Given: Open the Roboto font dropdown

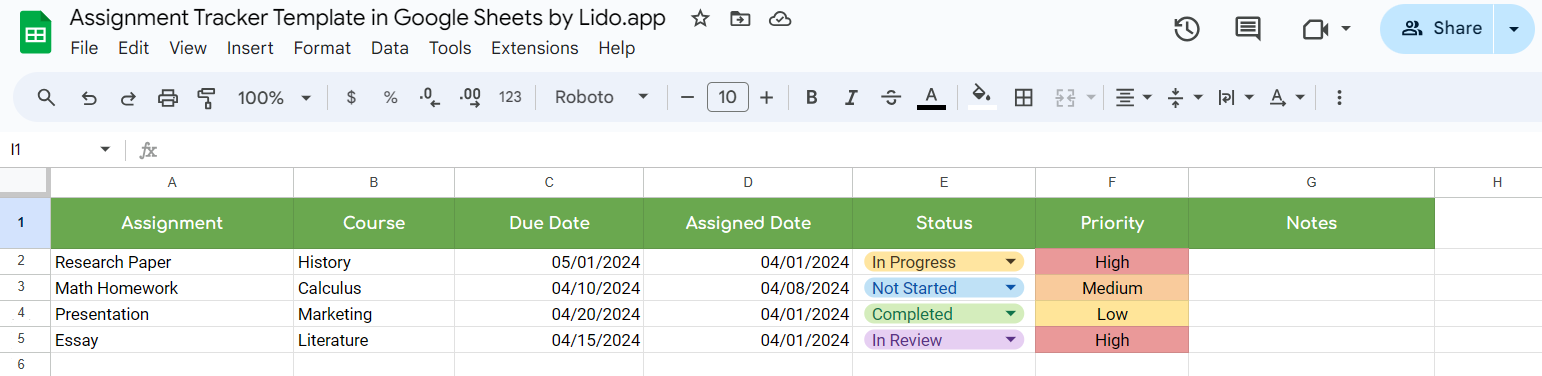Looking at the screenshot, I should tap(602, 97).
